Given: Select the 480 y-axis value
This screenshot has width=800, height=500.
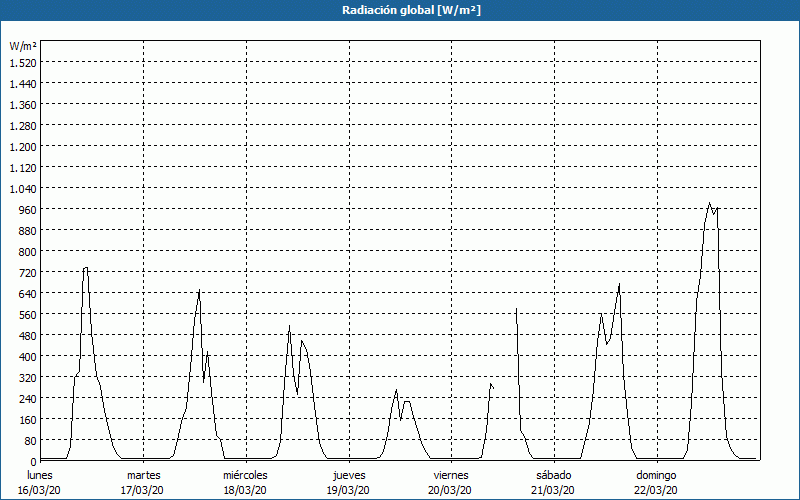Looking at the screenshot, I should click(28, 335).
